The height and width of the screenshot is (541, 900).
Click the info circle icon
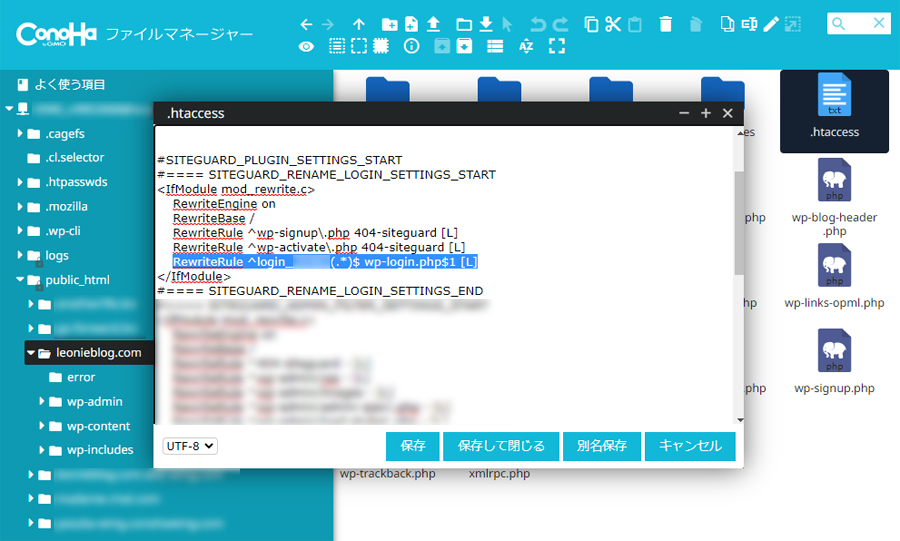click(x=412, y=46)
